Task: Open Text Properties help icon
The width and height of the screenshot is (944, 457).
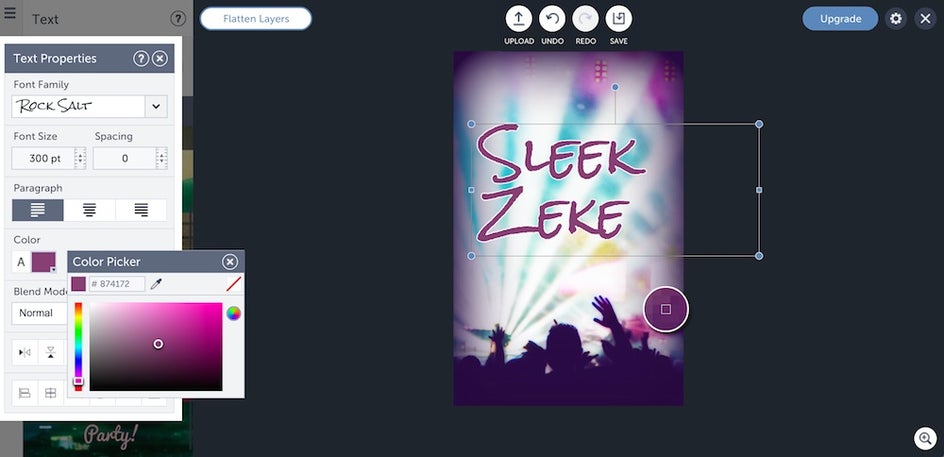Action: pyautogui.click(x=140, y=58)
